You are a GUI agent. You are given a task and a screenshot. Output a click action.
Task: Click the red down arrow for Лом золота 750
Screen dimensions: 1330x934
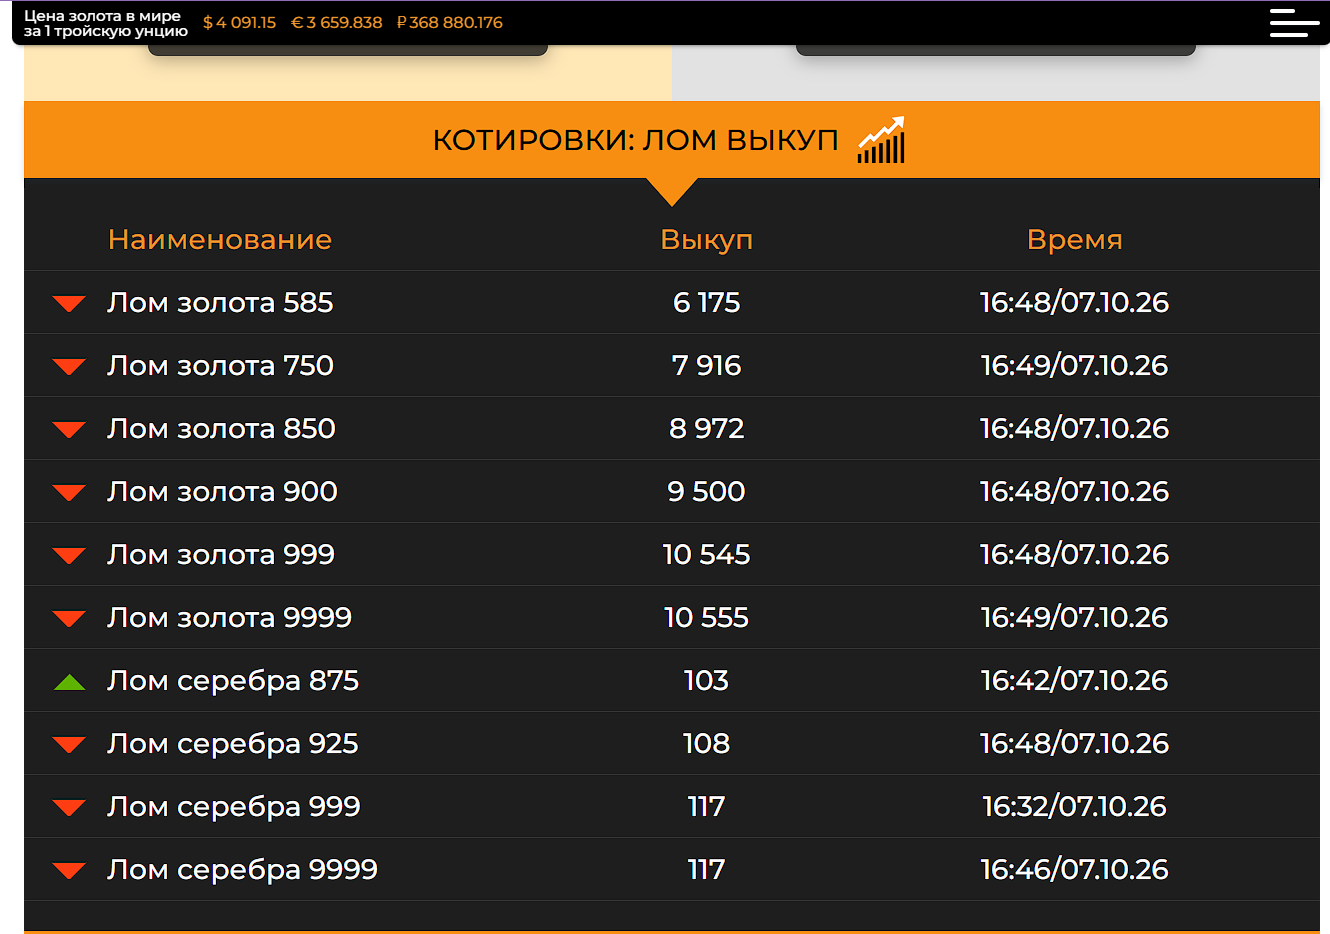(69, 366)
